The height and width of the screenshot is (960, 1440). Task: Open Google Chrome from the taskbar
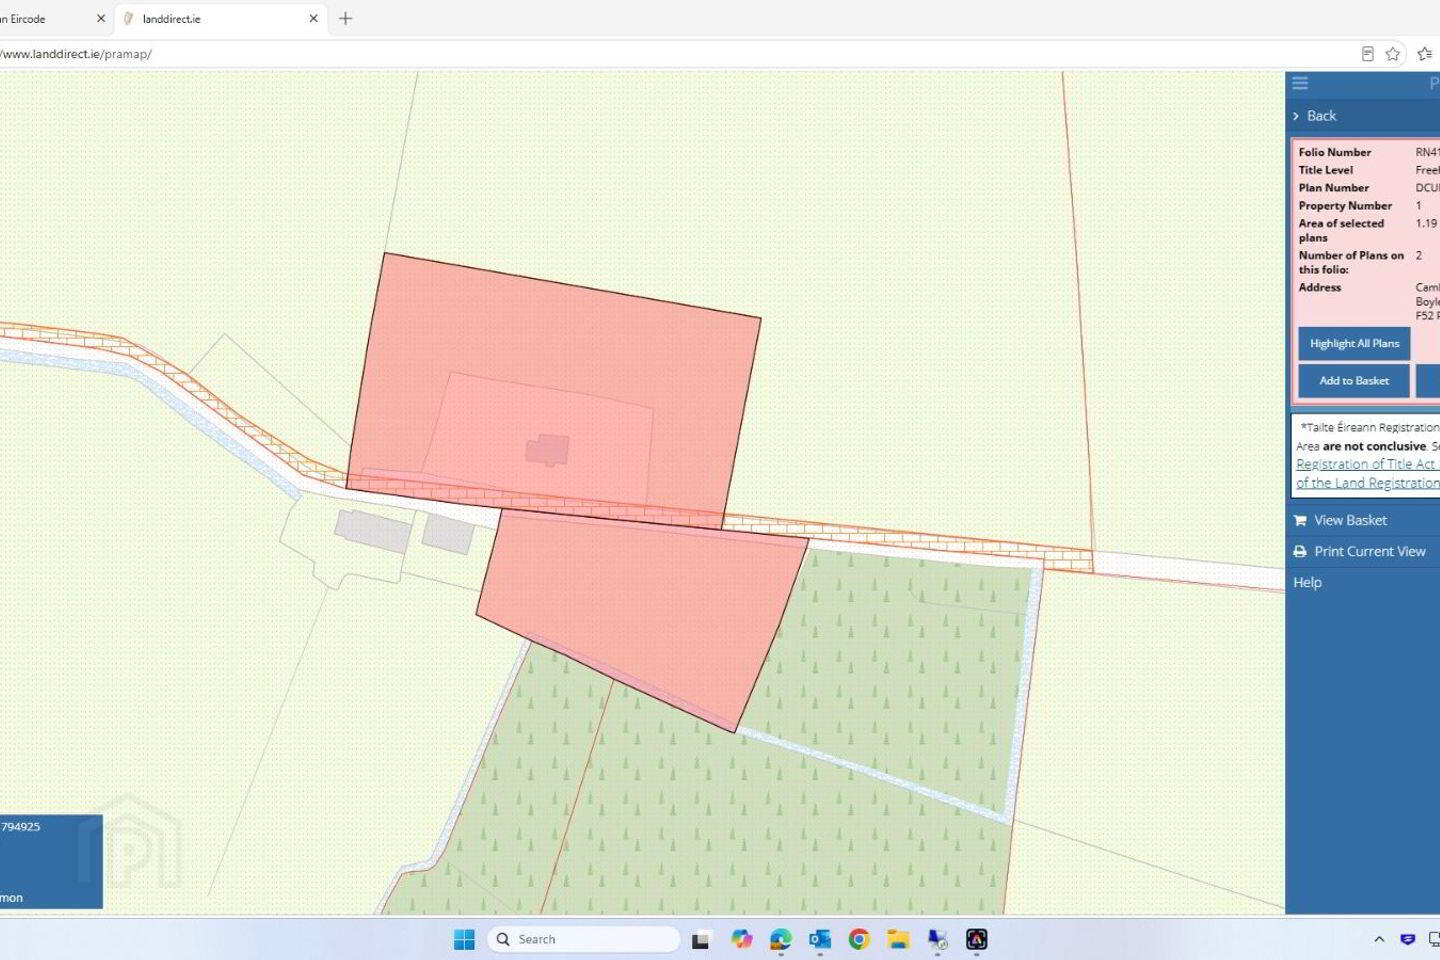click(x=859, y=939)
